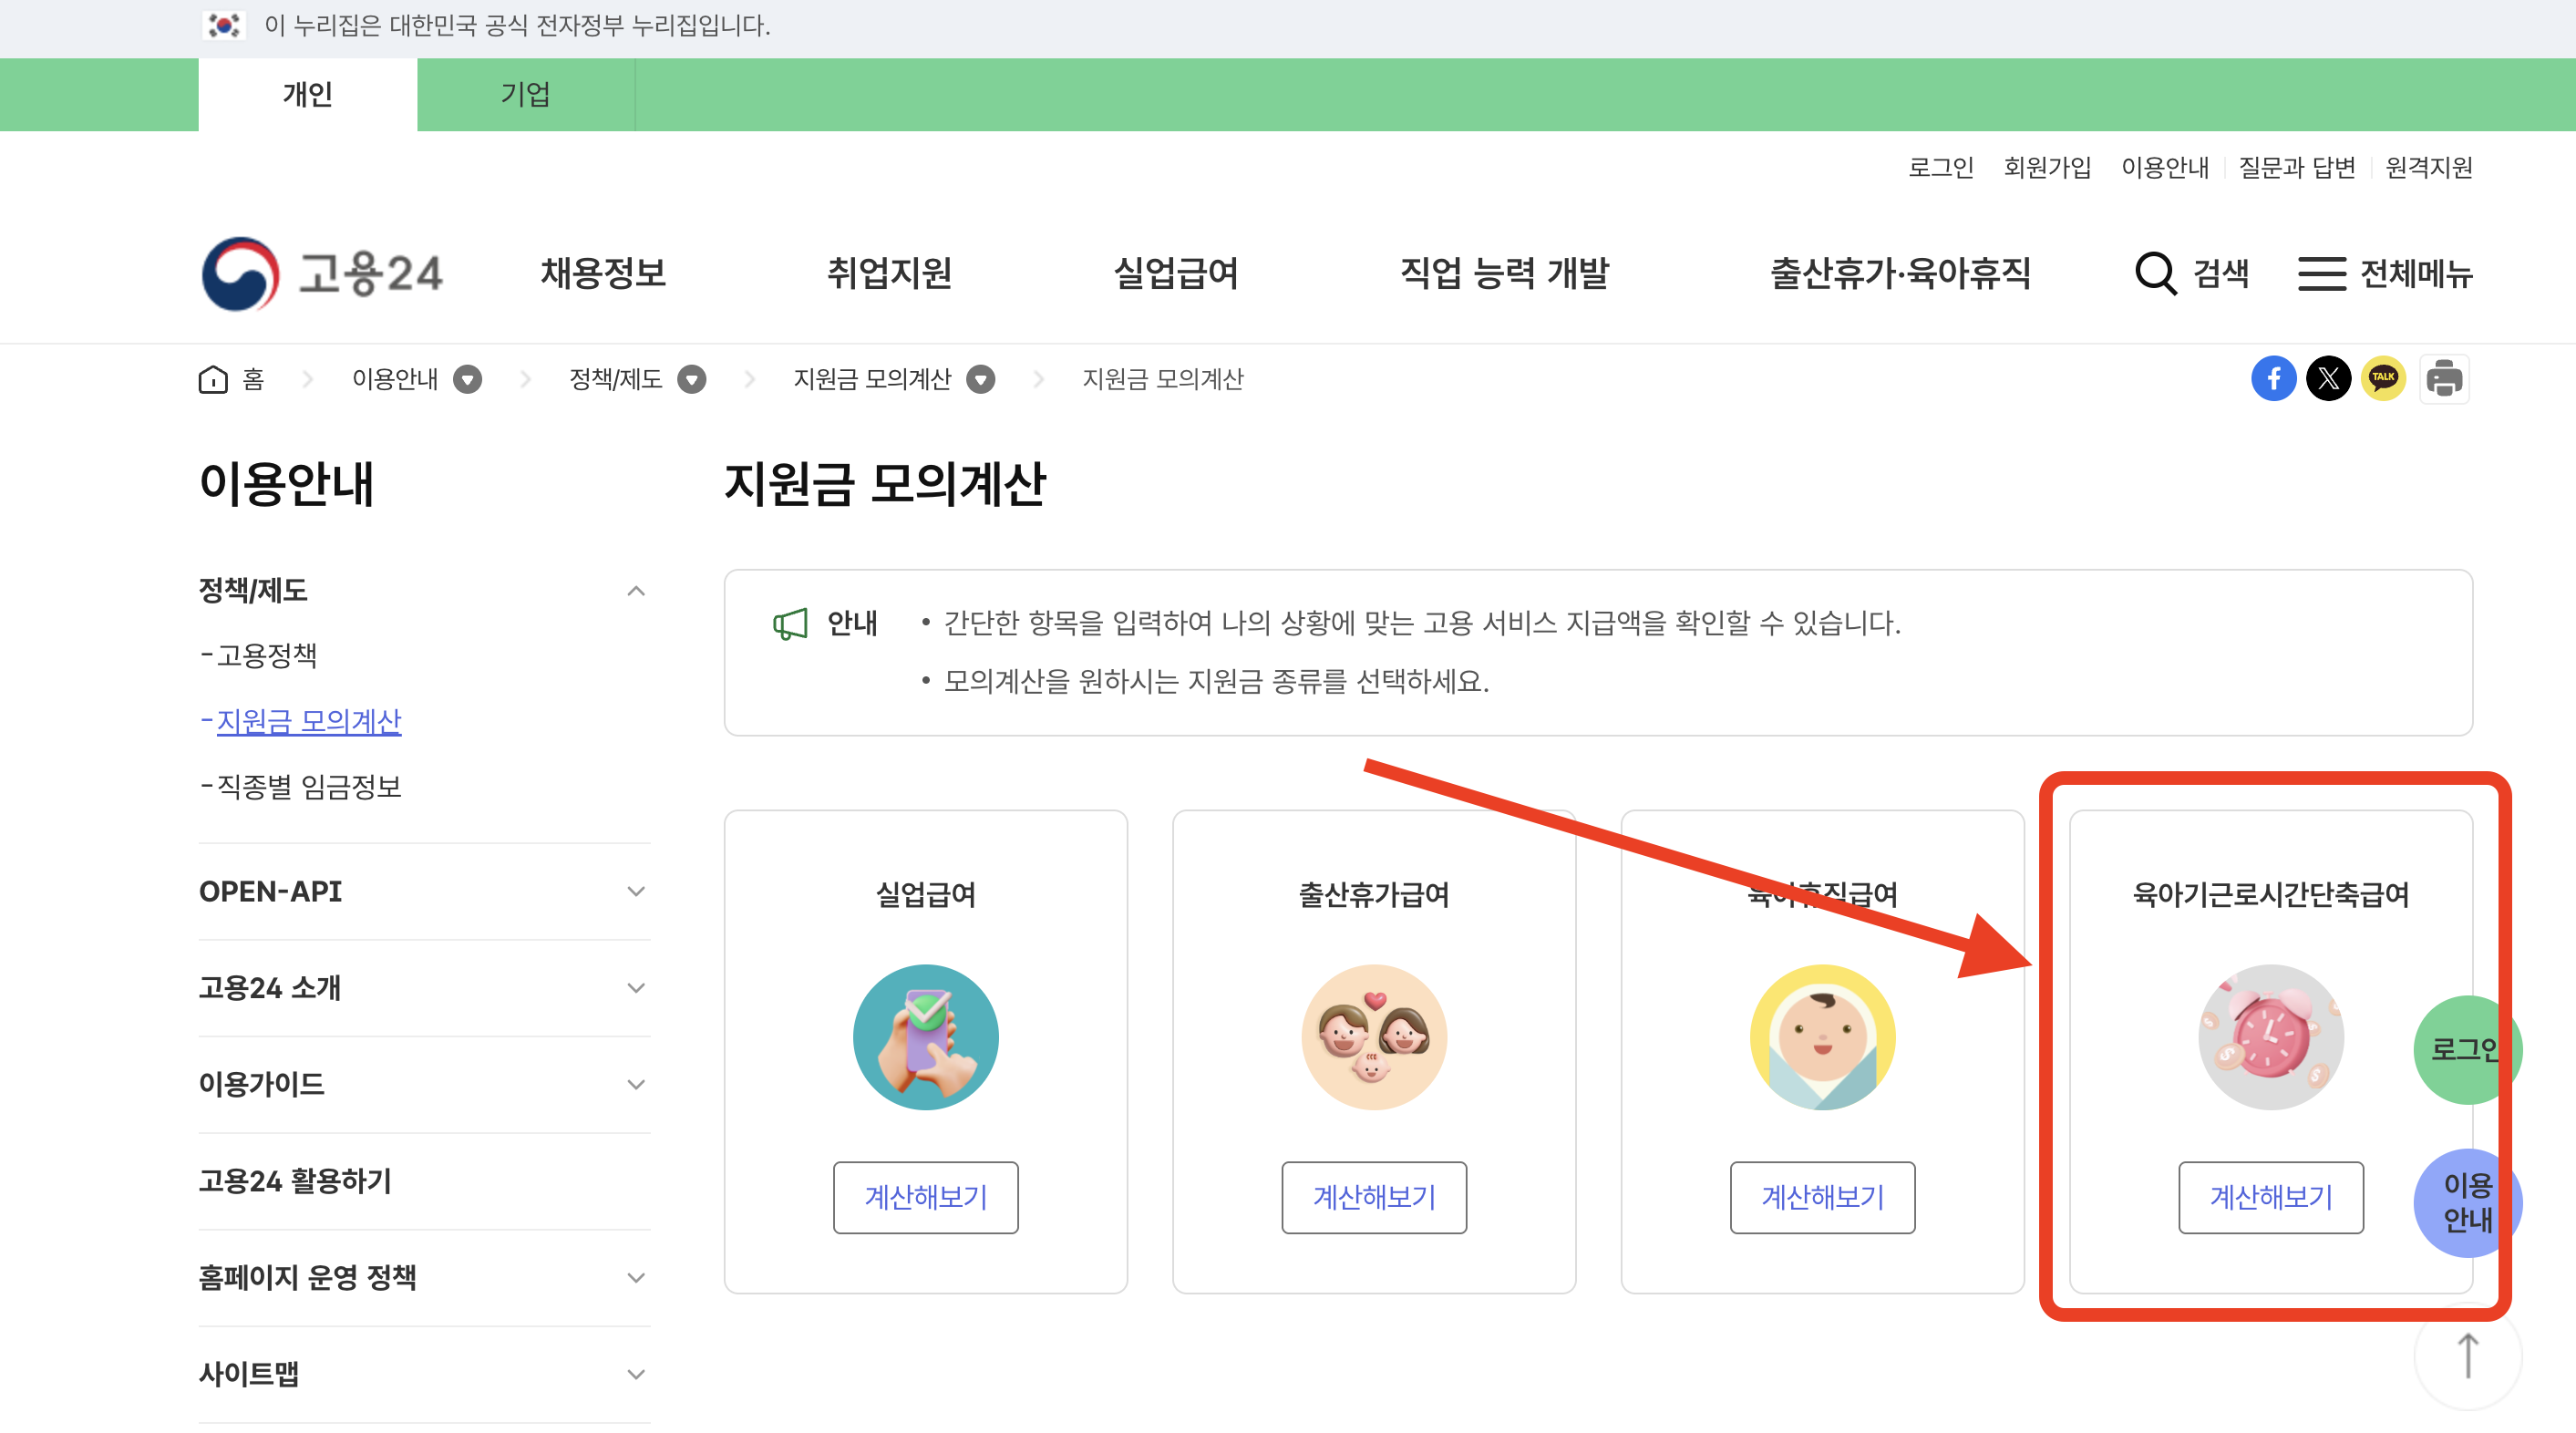Share via KakaoTalk icon
Viewport: 2576px width, 1433px height.
click(2383, 379)
